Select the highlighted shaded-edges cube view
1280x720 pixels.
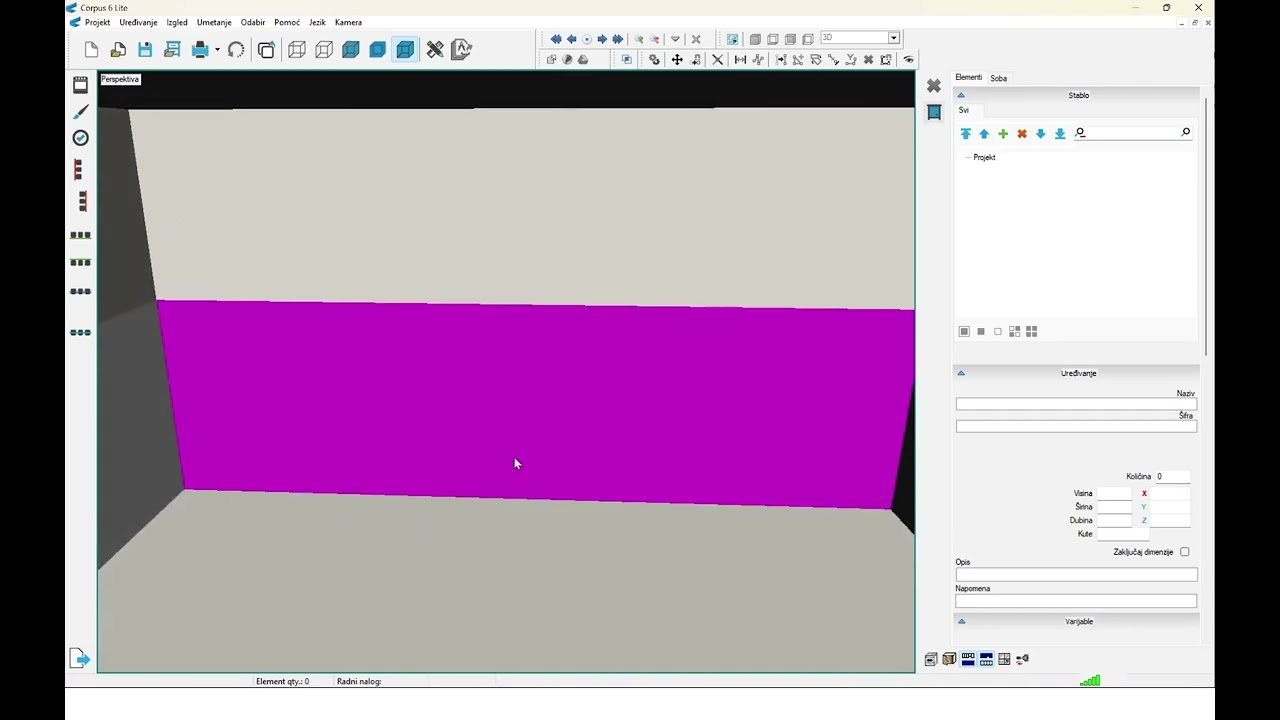pyautogui.click(x=405, y=50)
